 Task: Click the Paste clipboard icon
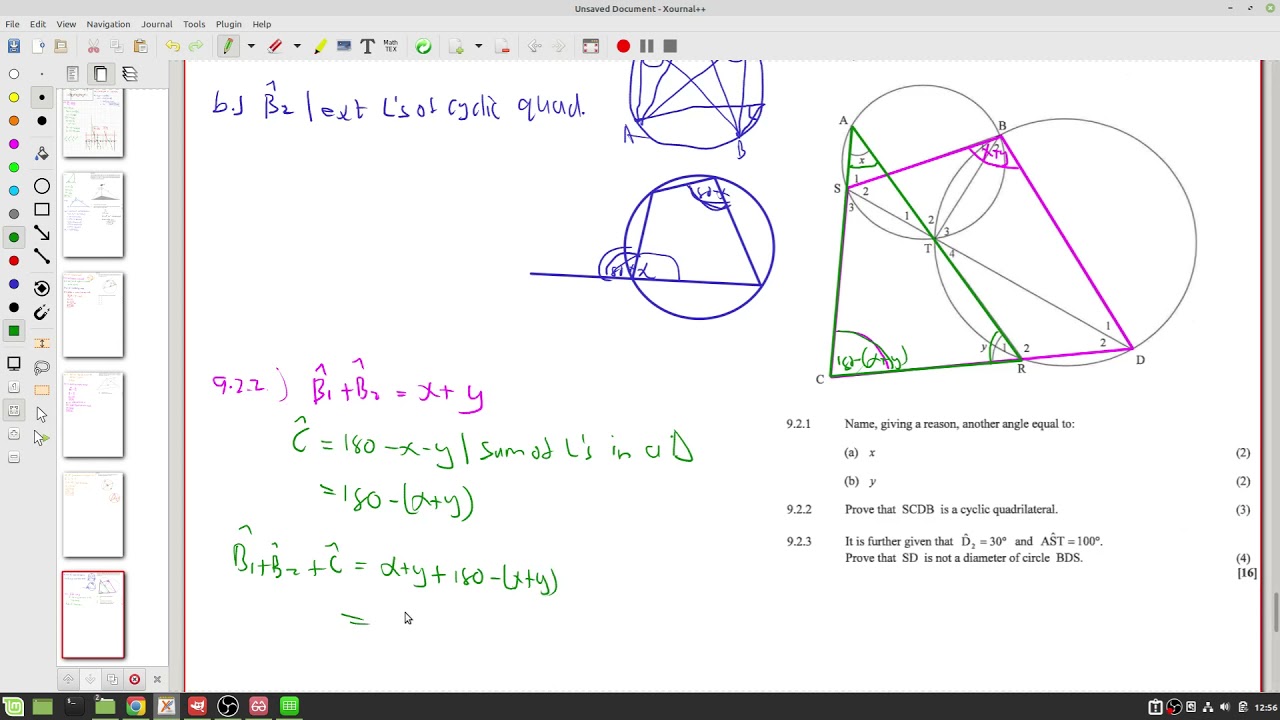pyautogui.click(x=140, y=46)
